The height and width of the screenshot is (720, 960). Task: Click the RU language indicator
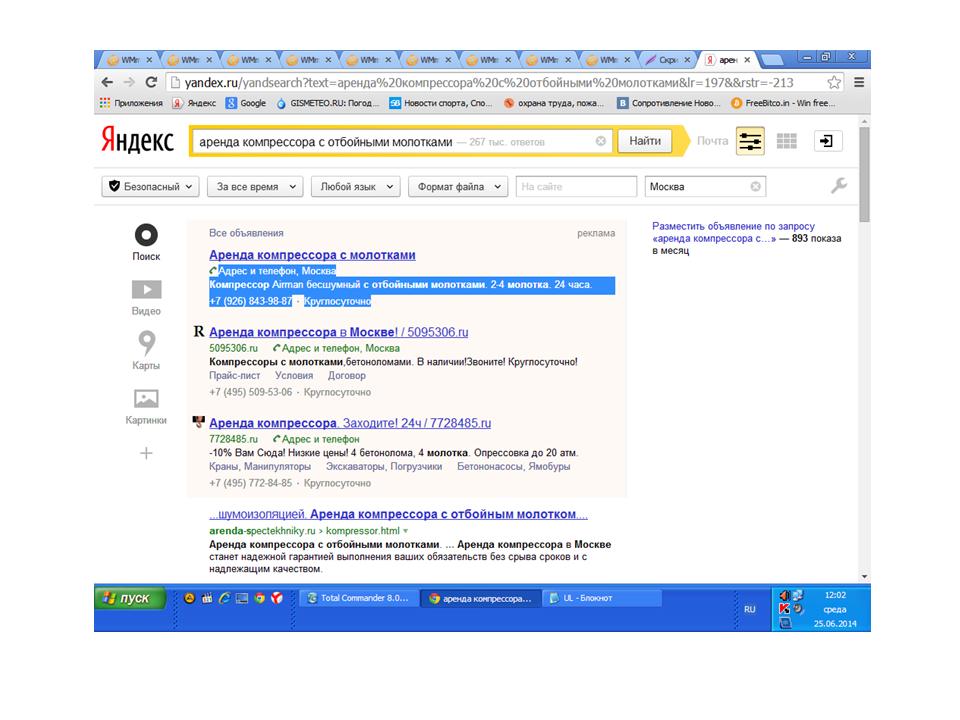click(749, 609)
